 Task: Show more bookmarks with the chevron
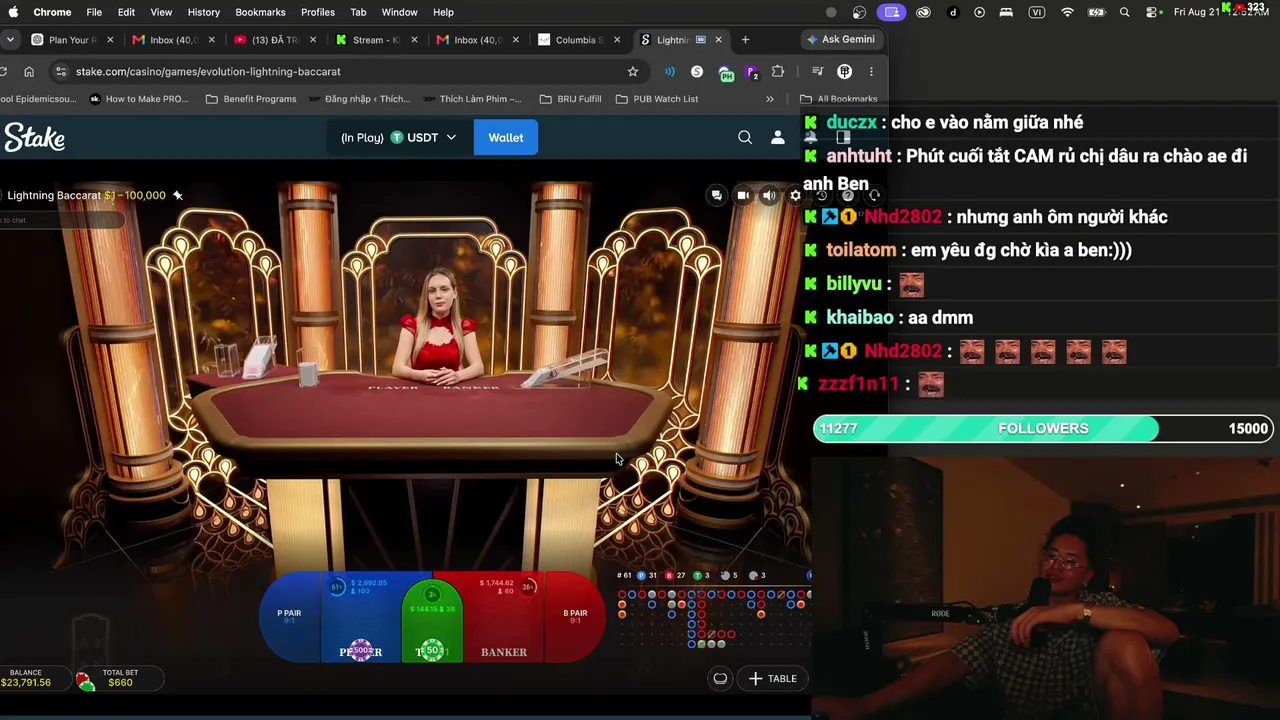click(x=770, y=99)
